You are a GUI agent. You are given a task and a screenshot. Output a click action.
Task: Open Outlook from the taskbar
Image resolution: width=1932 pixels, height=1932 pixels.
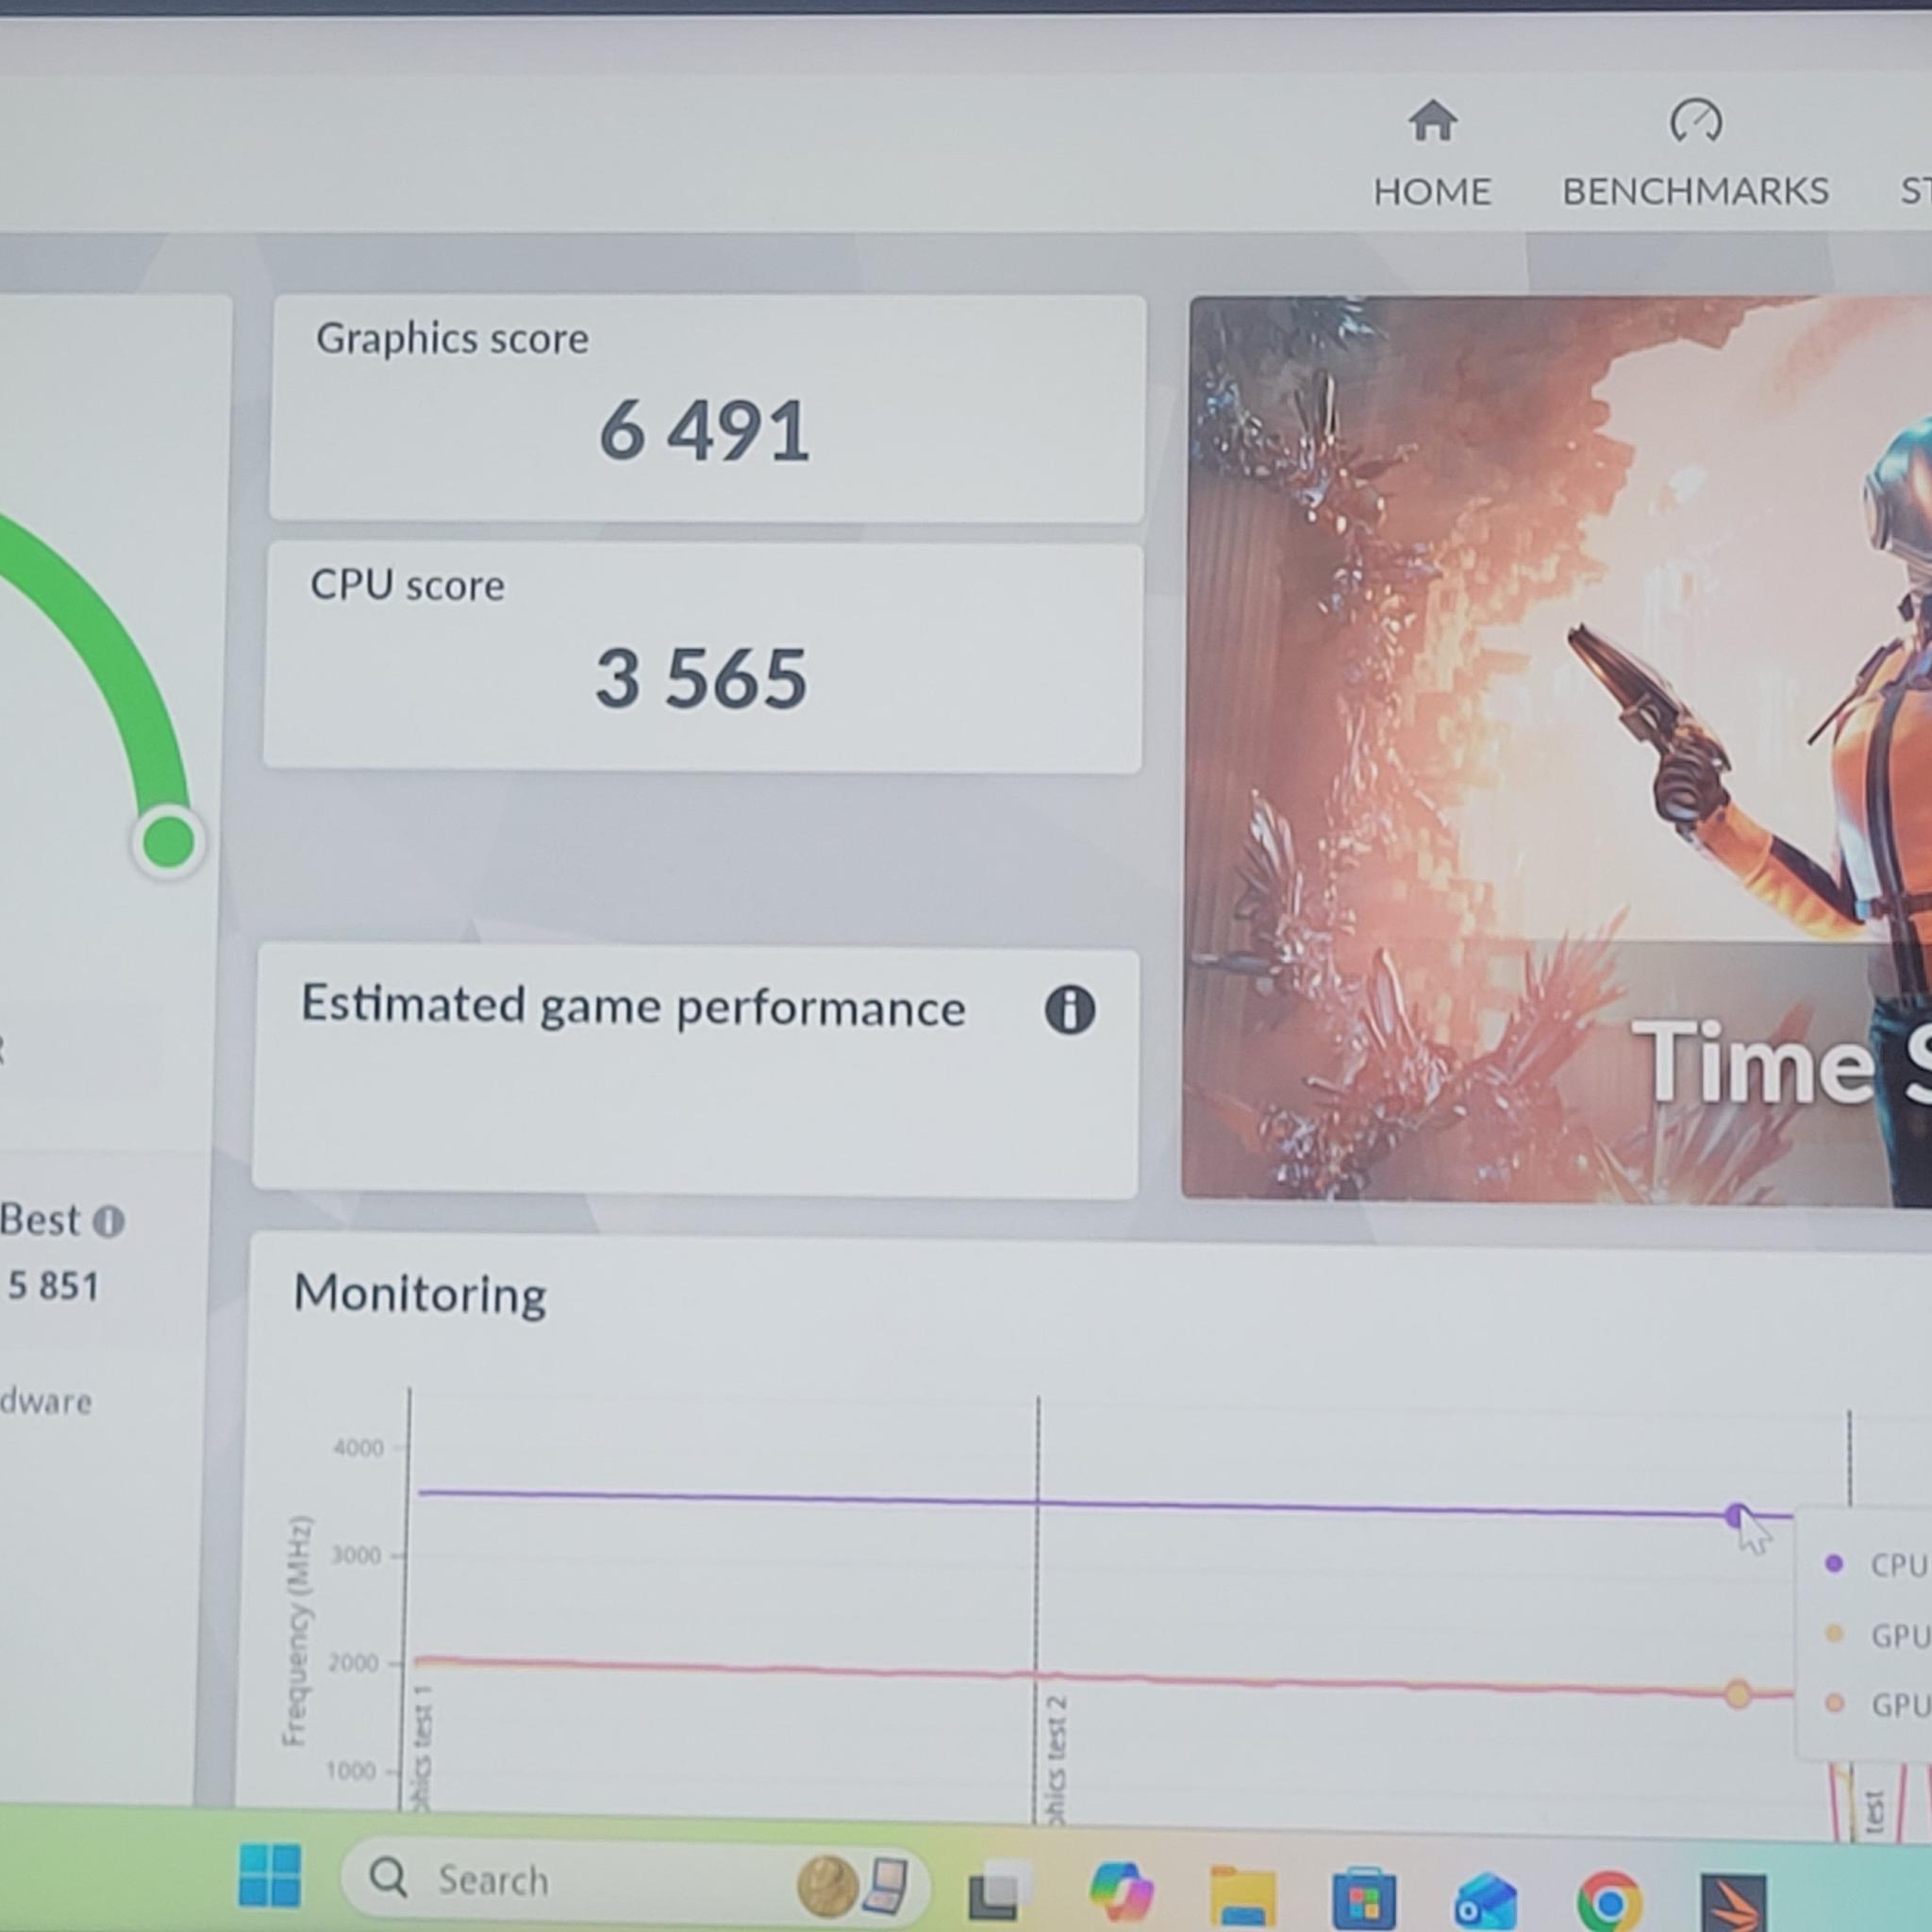1486,1900
